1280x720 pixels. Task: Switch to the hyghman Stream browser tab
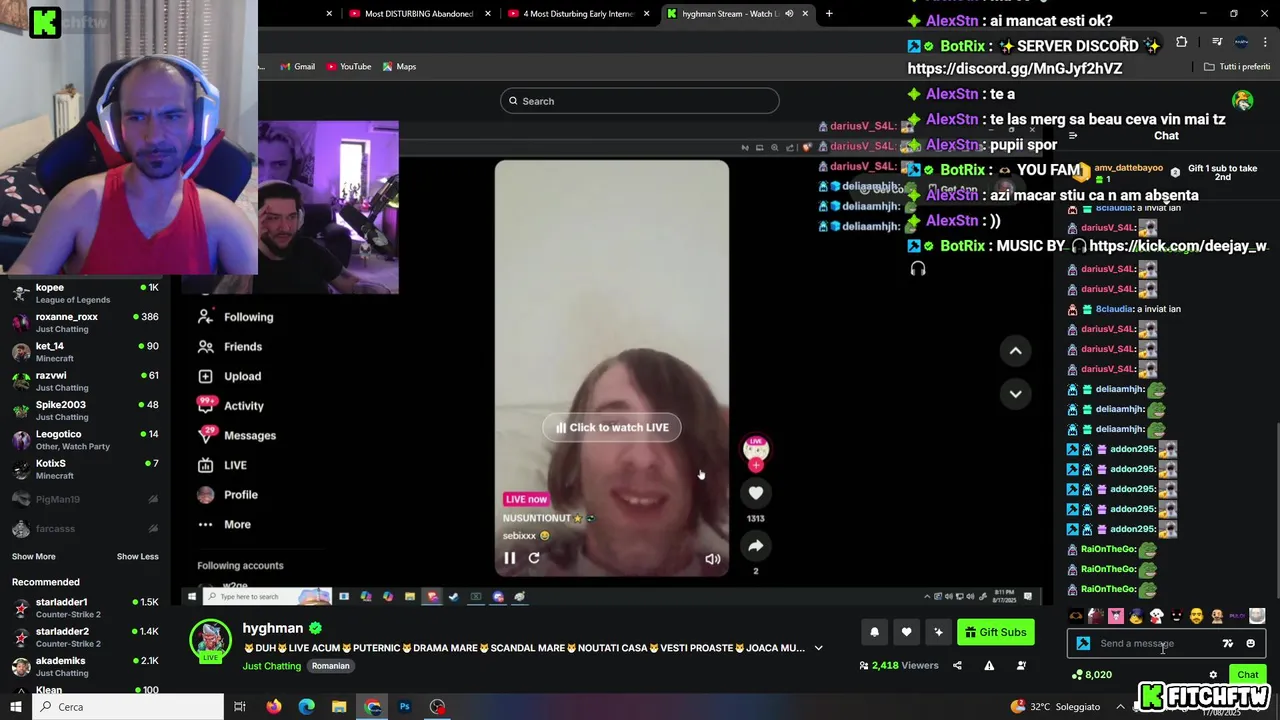737,14
